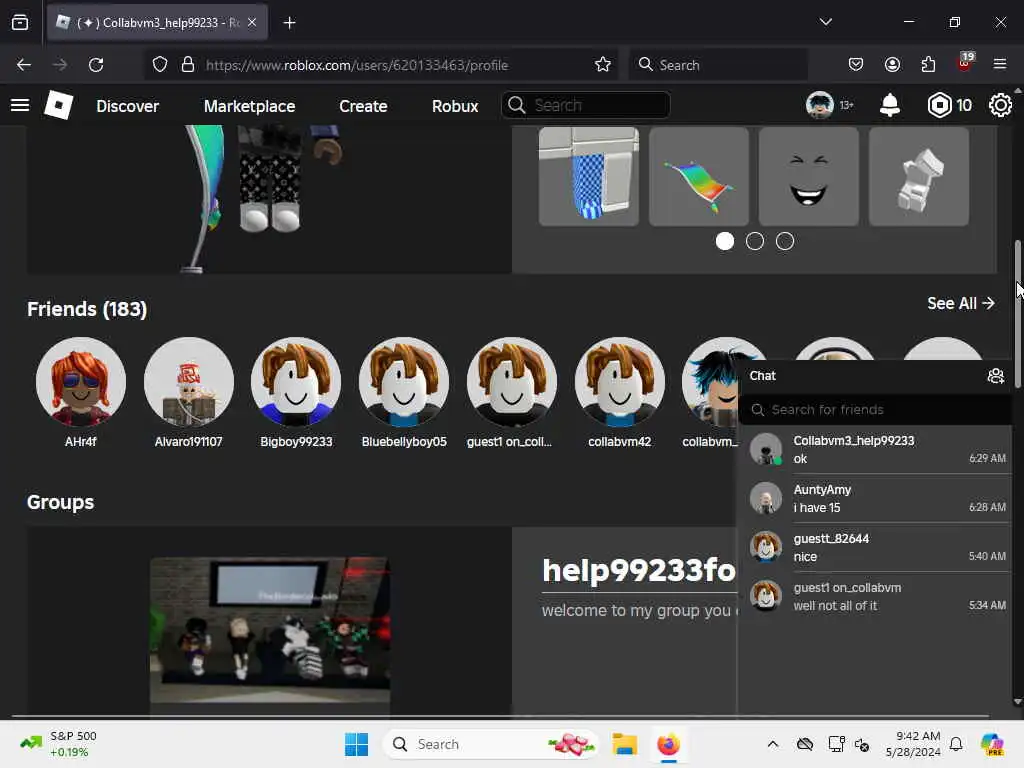This screenshot has height=768, width=1024.
Task: Expand the list all tabs dropdown arrow
Action: click(x=825, y=22)
